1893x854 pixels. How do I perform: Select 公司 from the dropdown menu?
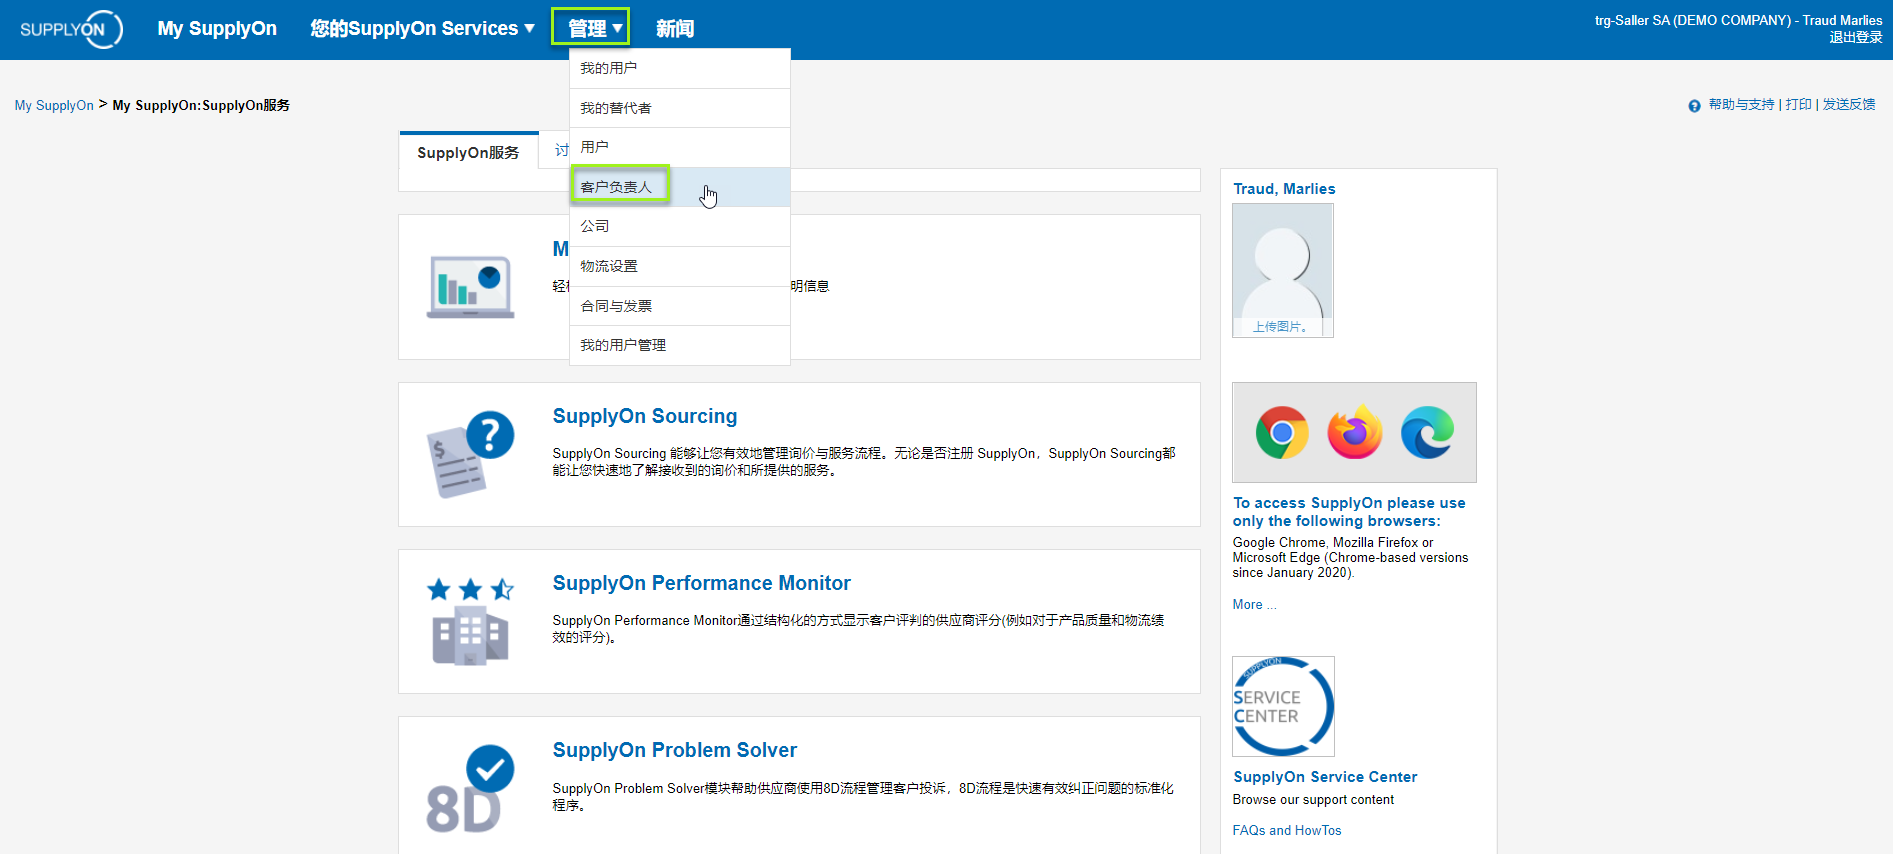[680, 226]
